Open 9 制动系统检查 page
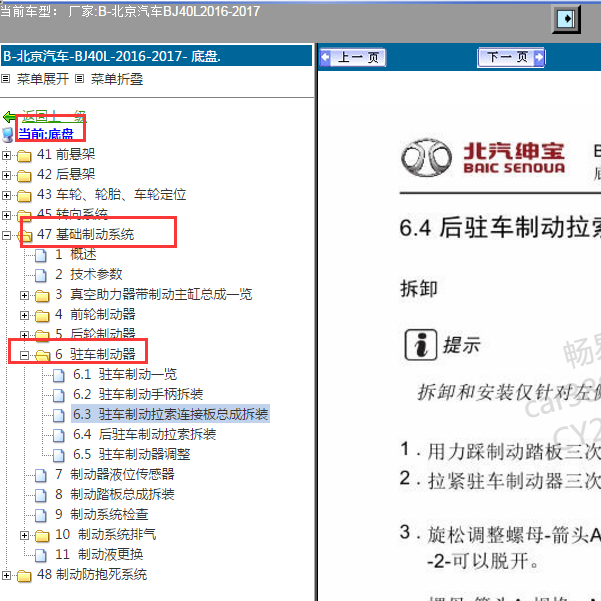The height and width of the screenshot is (601, 601). [102, 514]
